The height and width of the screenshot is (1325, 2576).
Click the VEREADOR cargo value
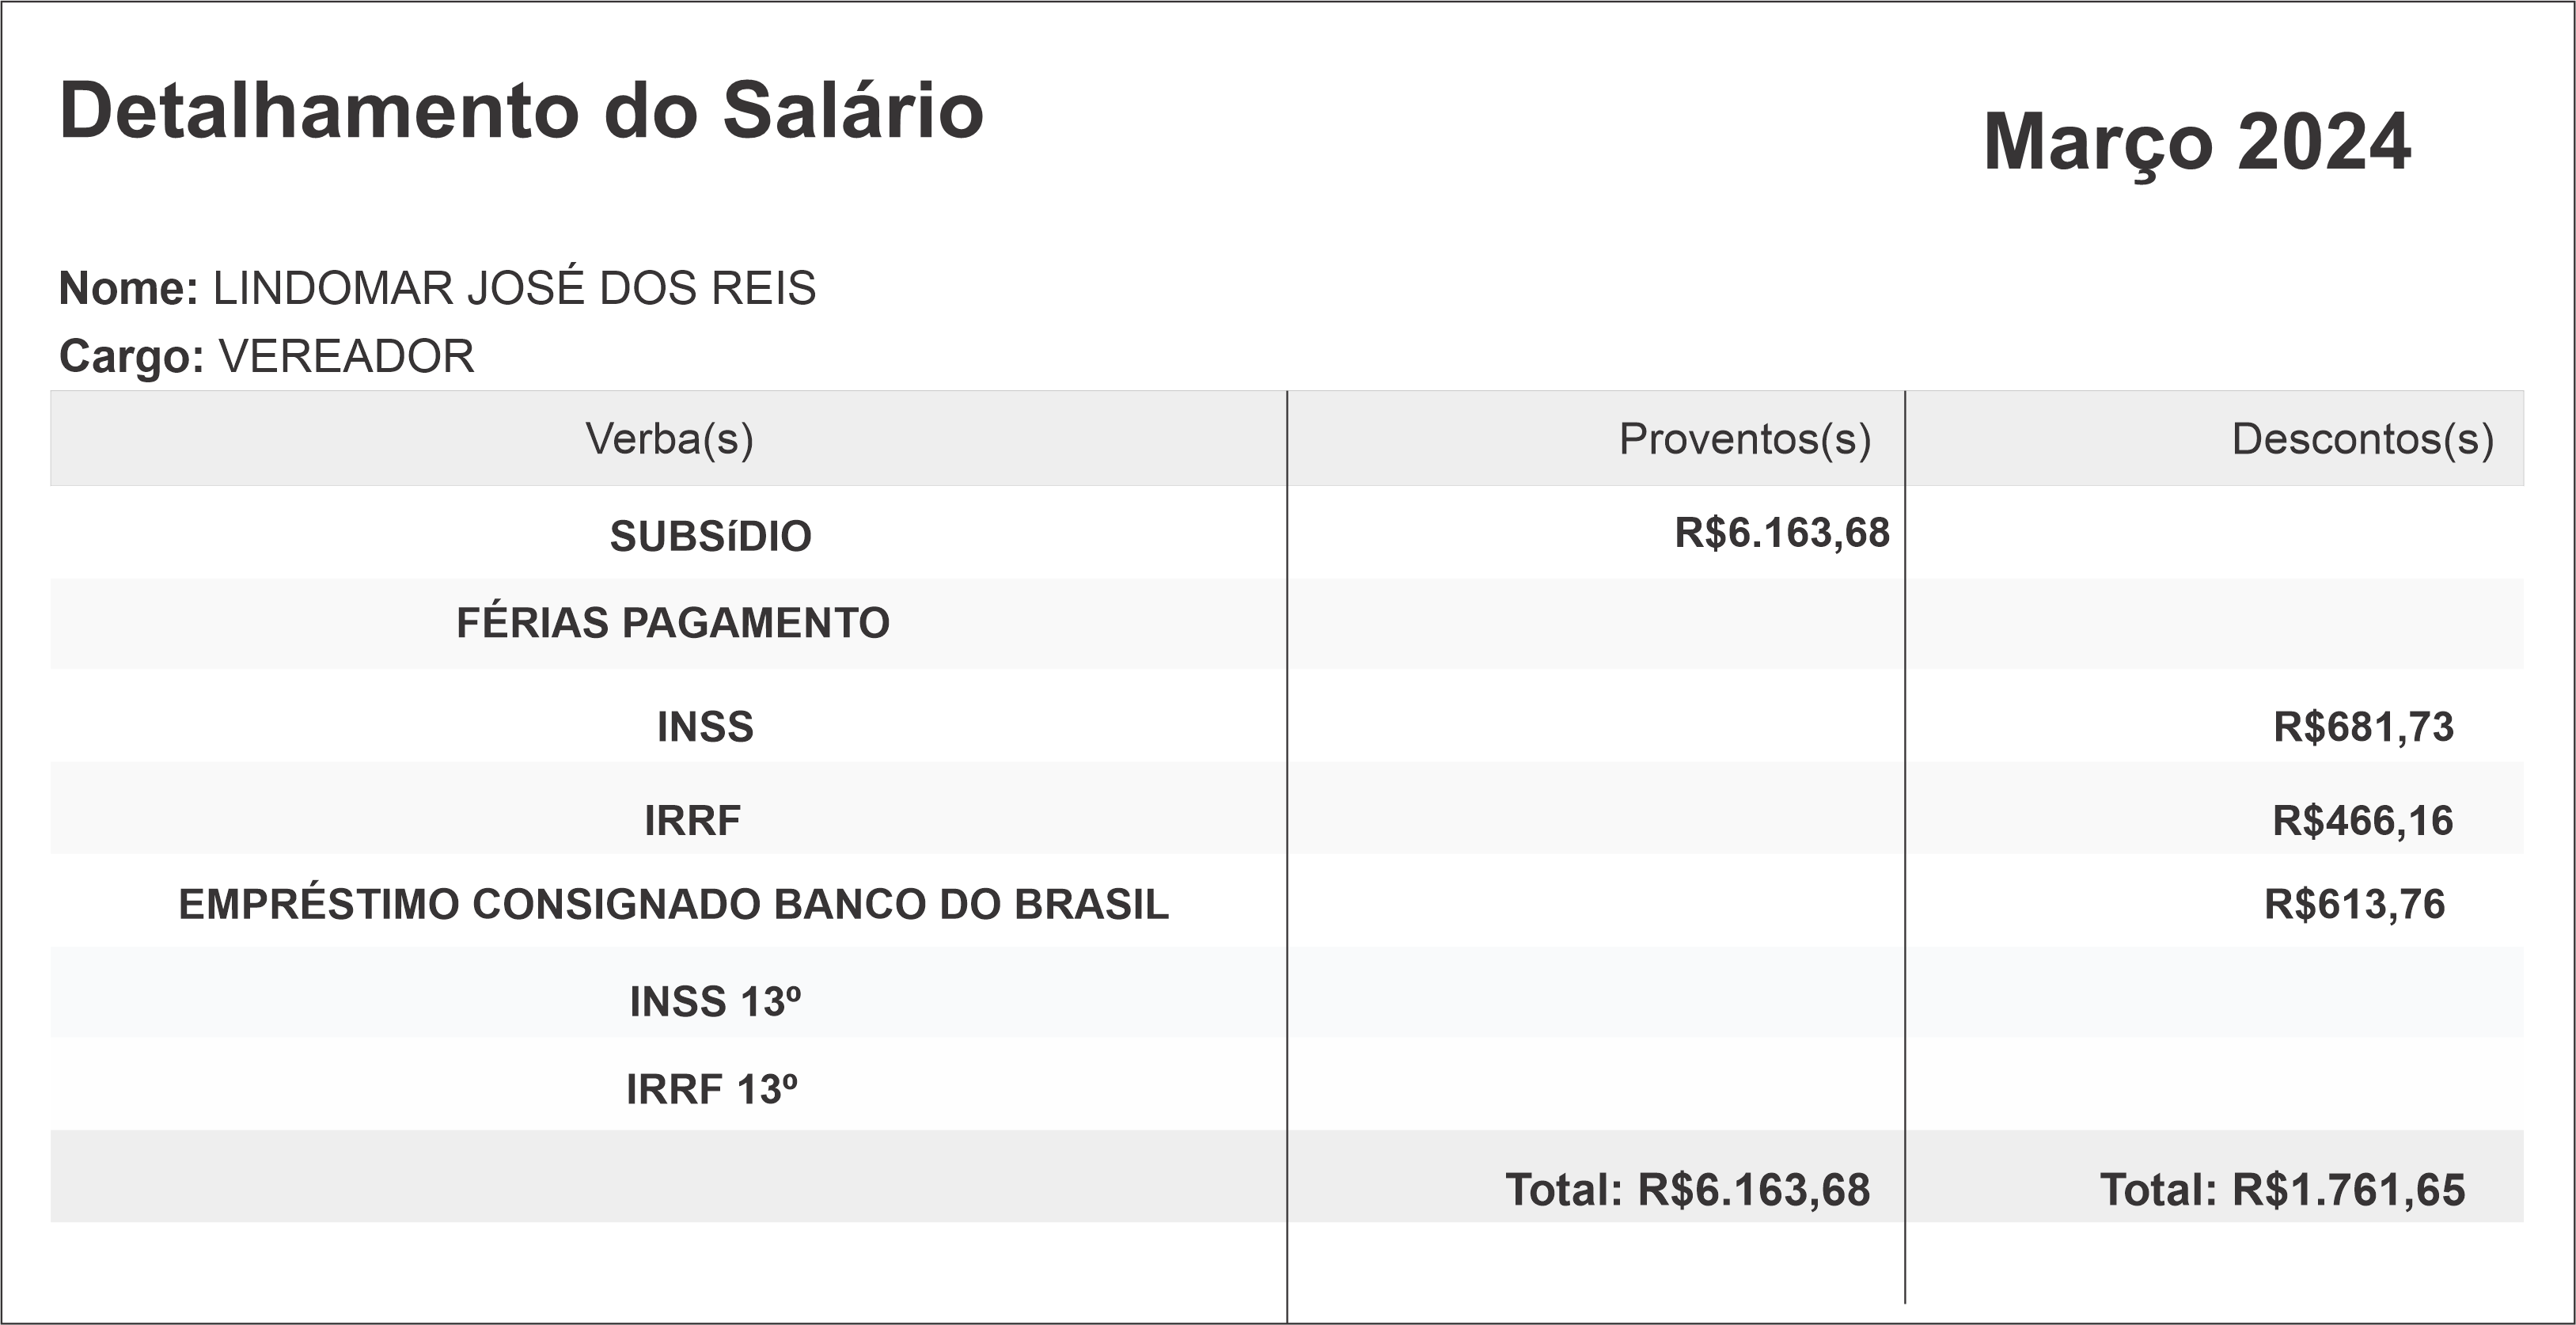(346, 357)
